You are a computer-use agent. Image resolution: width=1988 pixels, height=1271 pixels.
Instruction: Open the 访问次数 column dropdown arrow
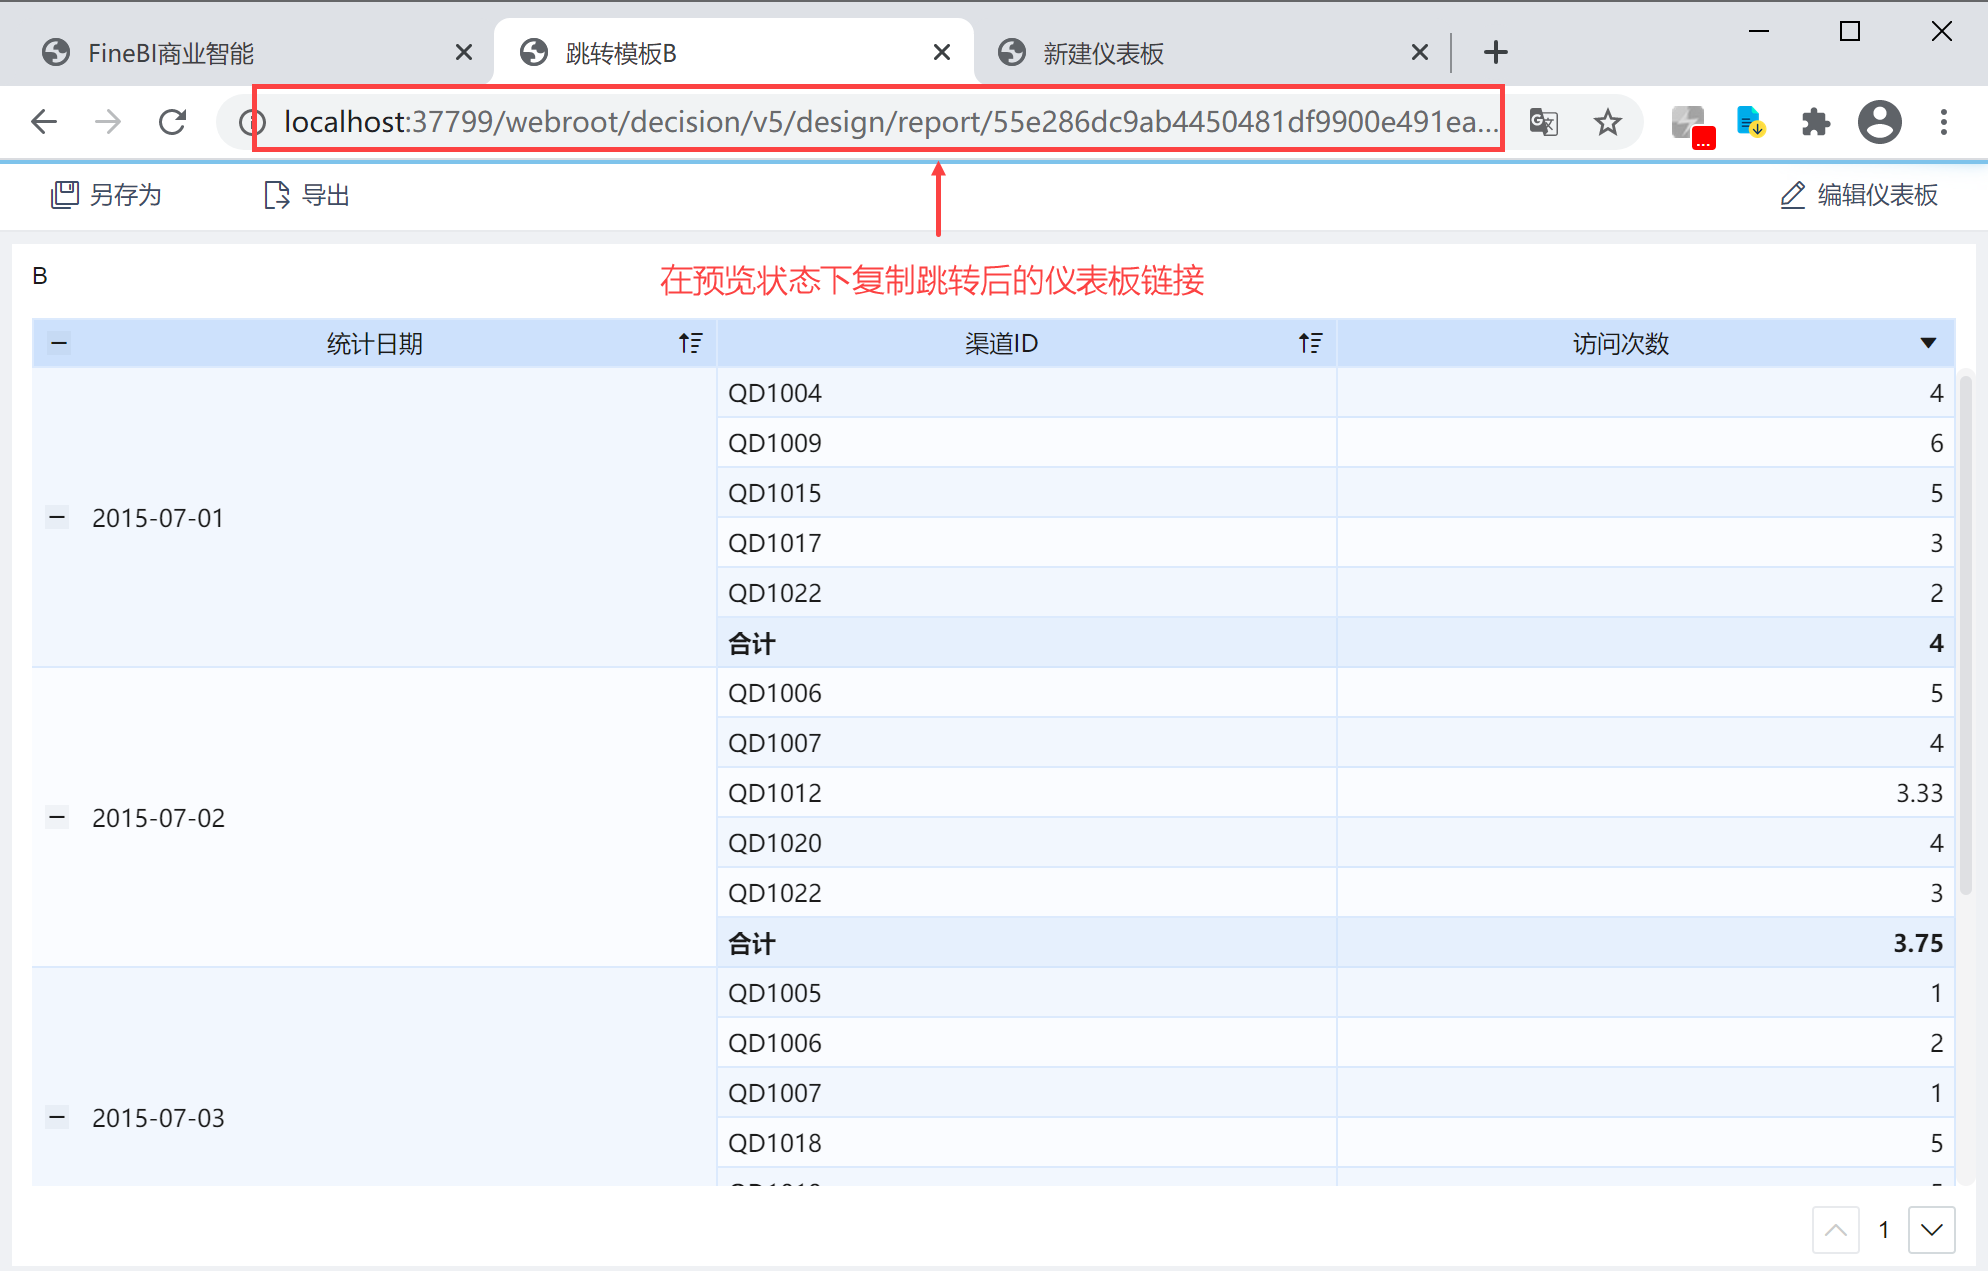[1928, 343]
